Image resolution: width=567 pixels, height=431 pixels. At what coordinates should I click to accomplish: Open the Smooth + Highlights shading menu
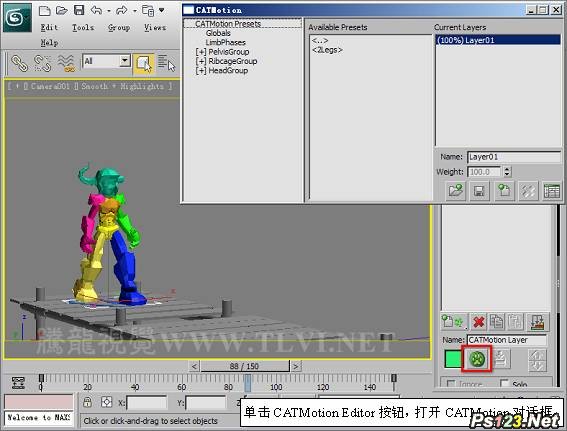pyautogui.click(x=122, y=86)
